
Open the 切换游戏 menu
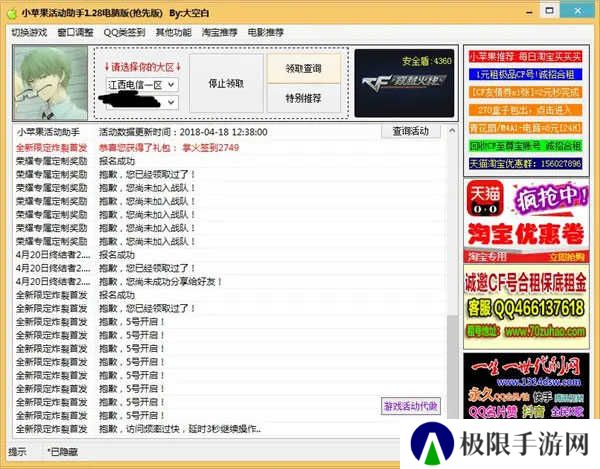point(29,33)
